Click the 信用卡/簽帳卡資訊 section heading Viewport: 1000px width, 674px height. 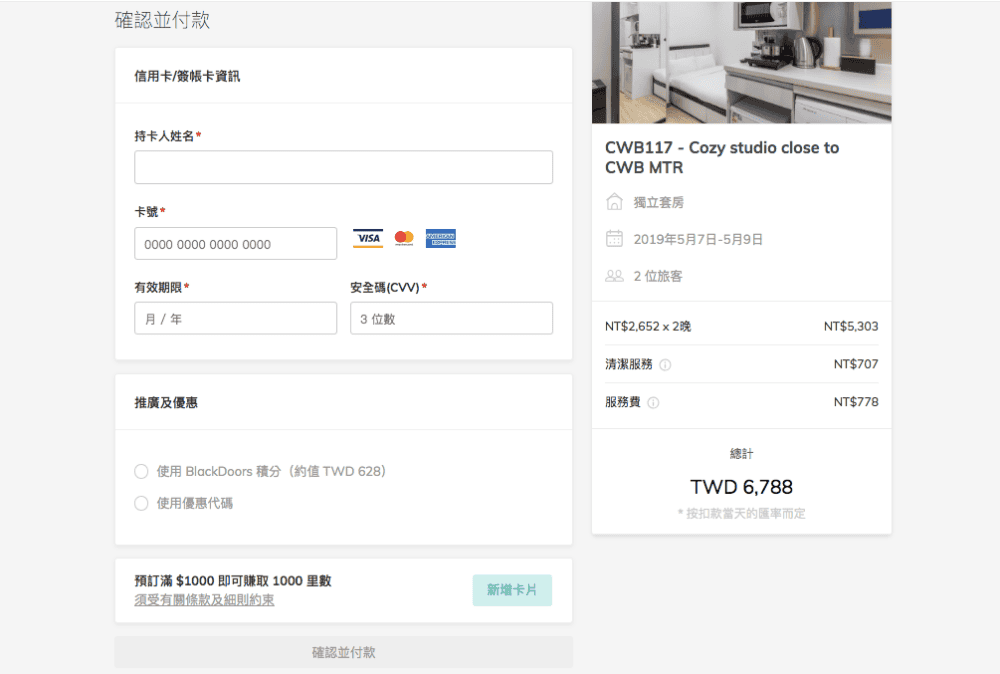click(x=187, y=76)
